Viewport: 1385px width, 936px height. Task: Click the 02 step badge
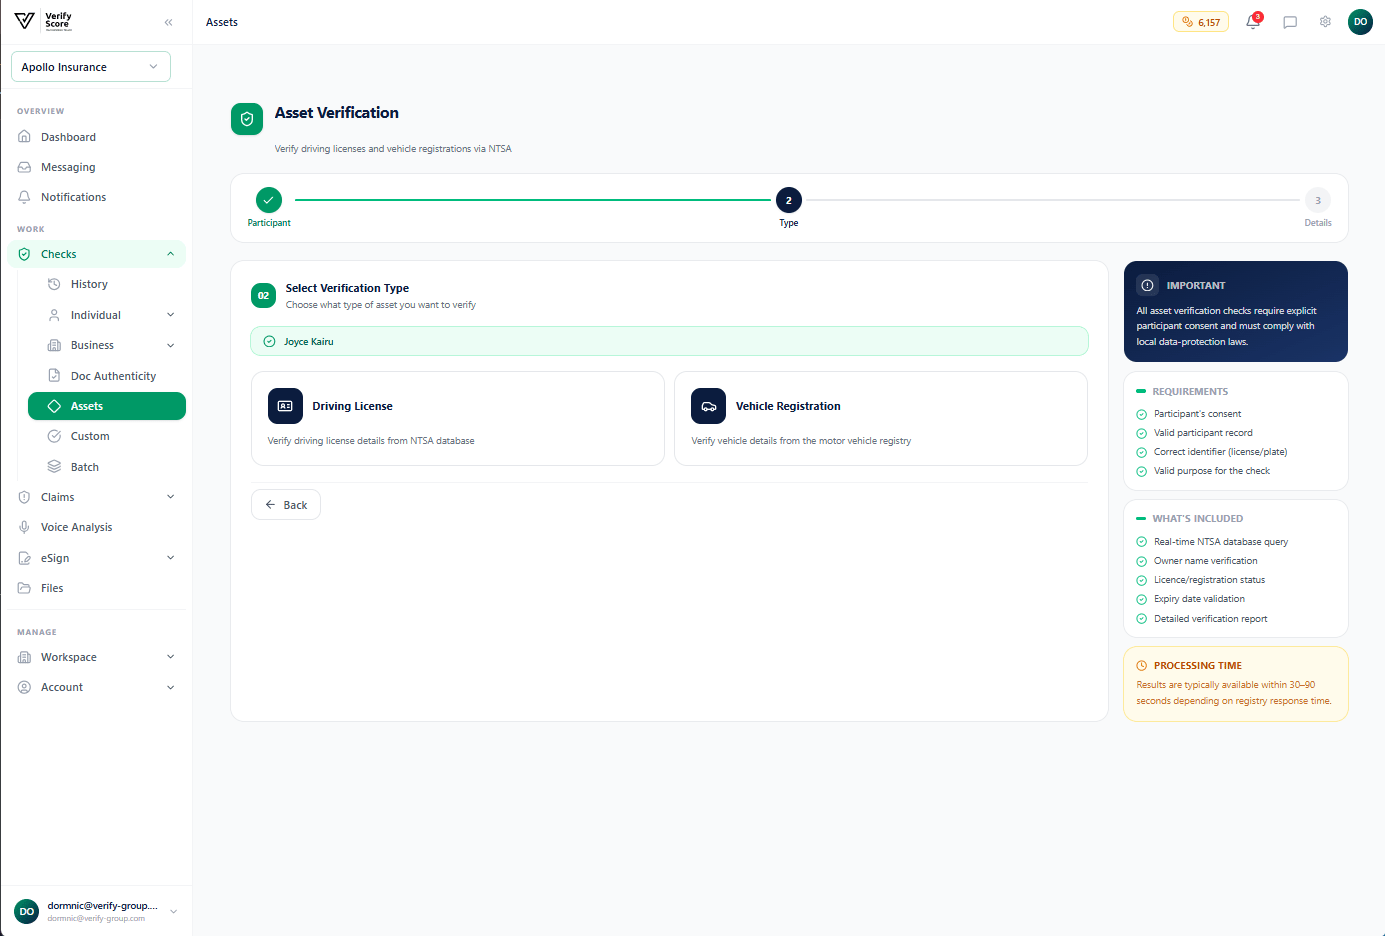263,296
